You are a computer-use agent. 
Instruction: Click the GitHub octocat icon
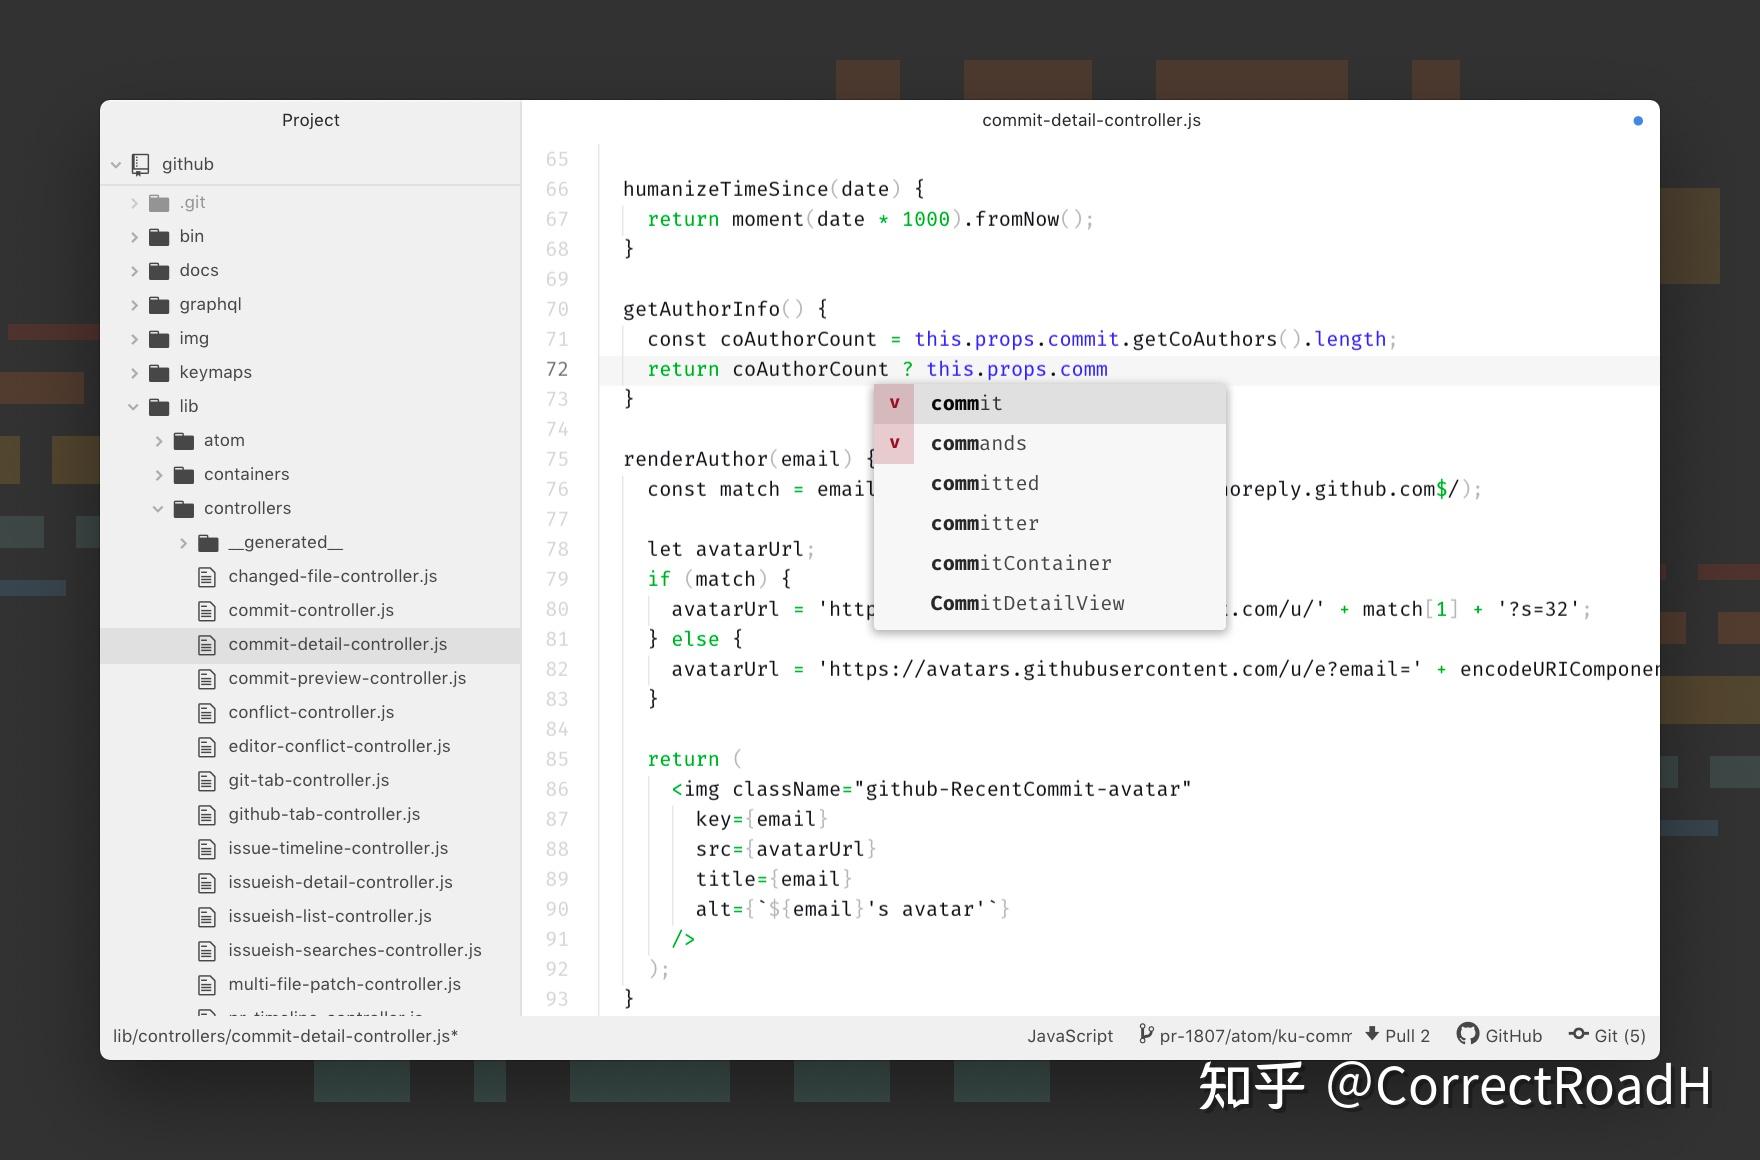[1467, 1034]
